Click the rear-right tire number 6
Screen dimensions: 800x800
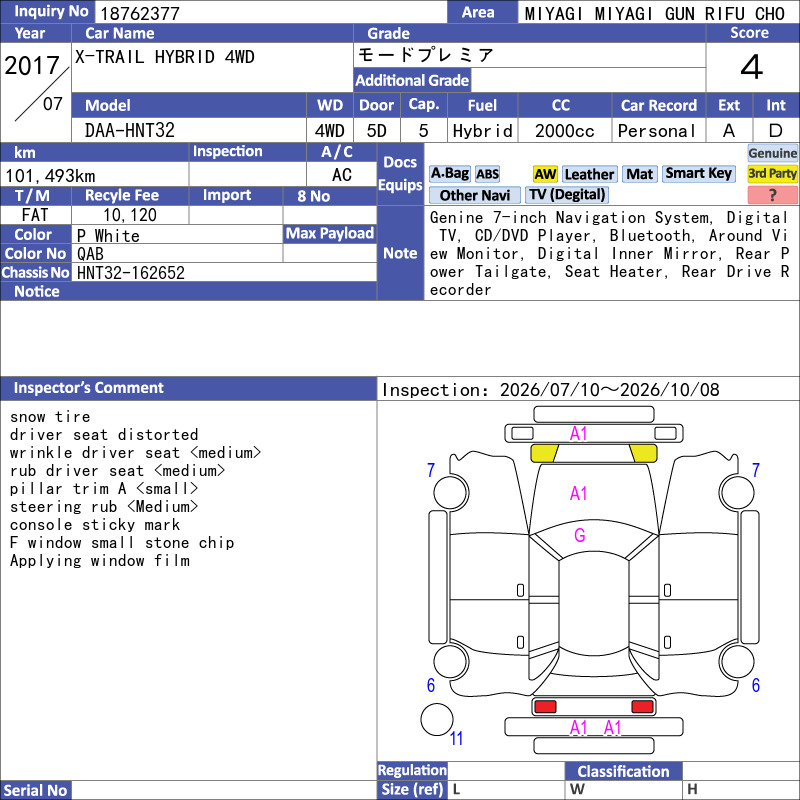(x=756, y=685)
